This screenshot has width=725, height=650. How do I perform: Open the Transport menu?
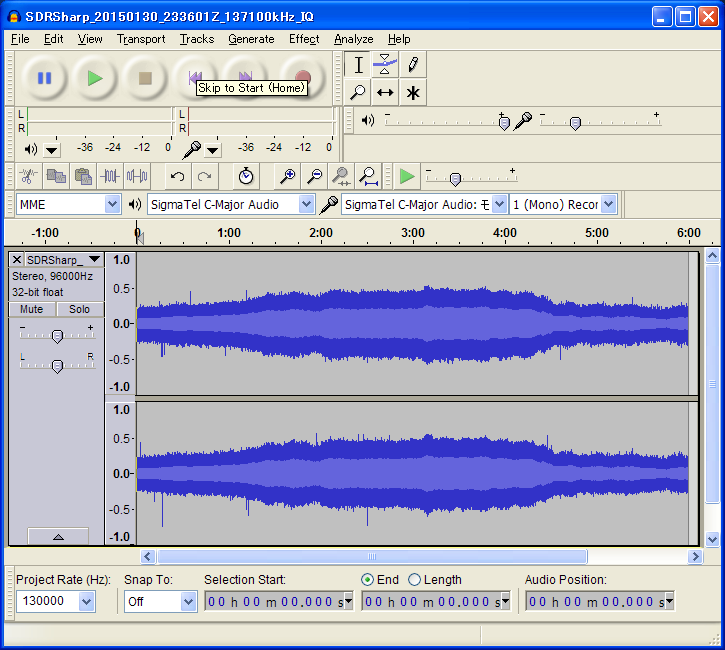pos(141,39)
